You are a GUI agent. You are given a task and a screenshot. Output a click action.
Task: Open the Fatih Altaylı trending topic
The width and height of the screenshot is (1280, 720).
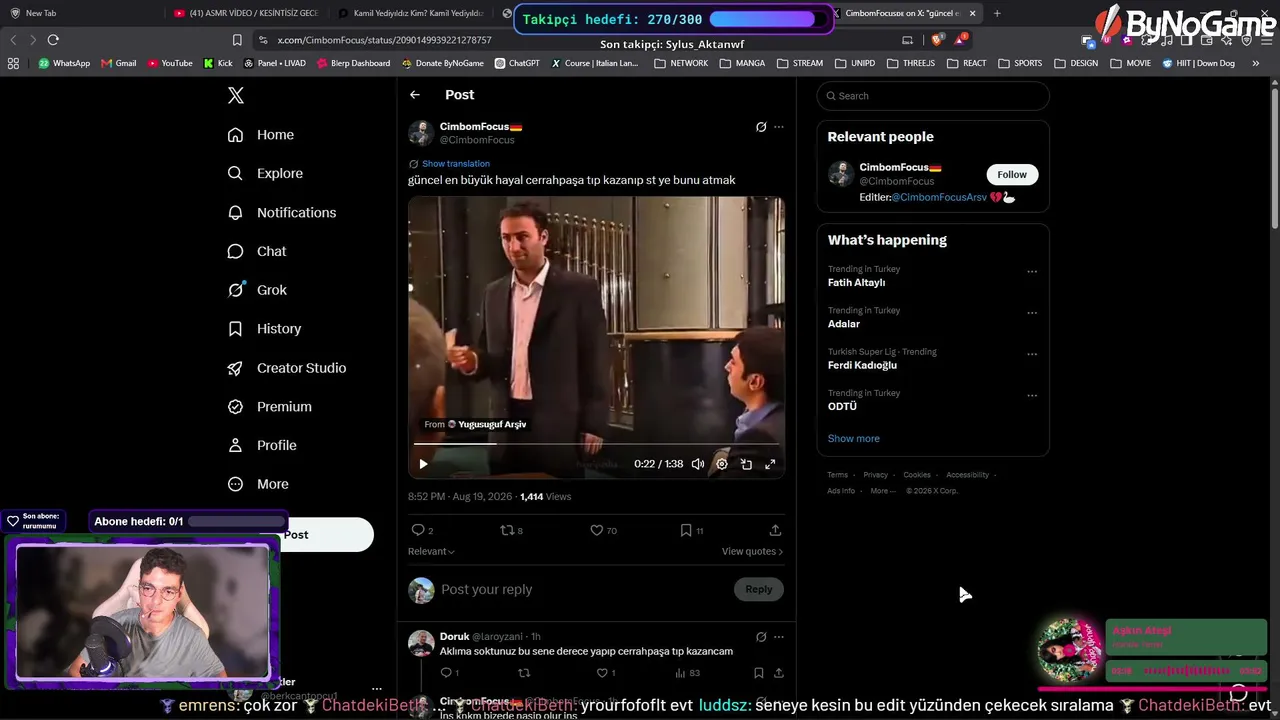(x=856, y=283)
